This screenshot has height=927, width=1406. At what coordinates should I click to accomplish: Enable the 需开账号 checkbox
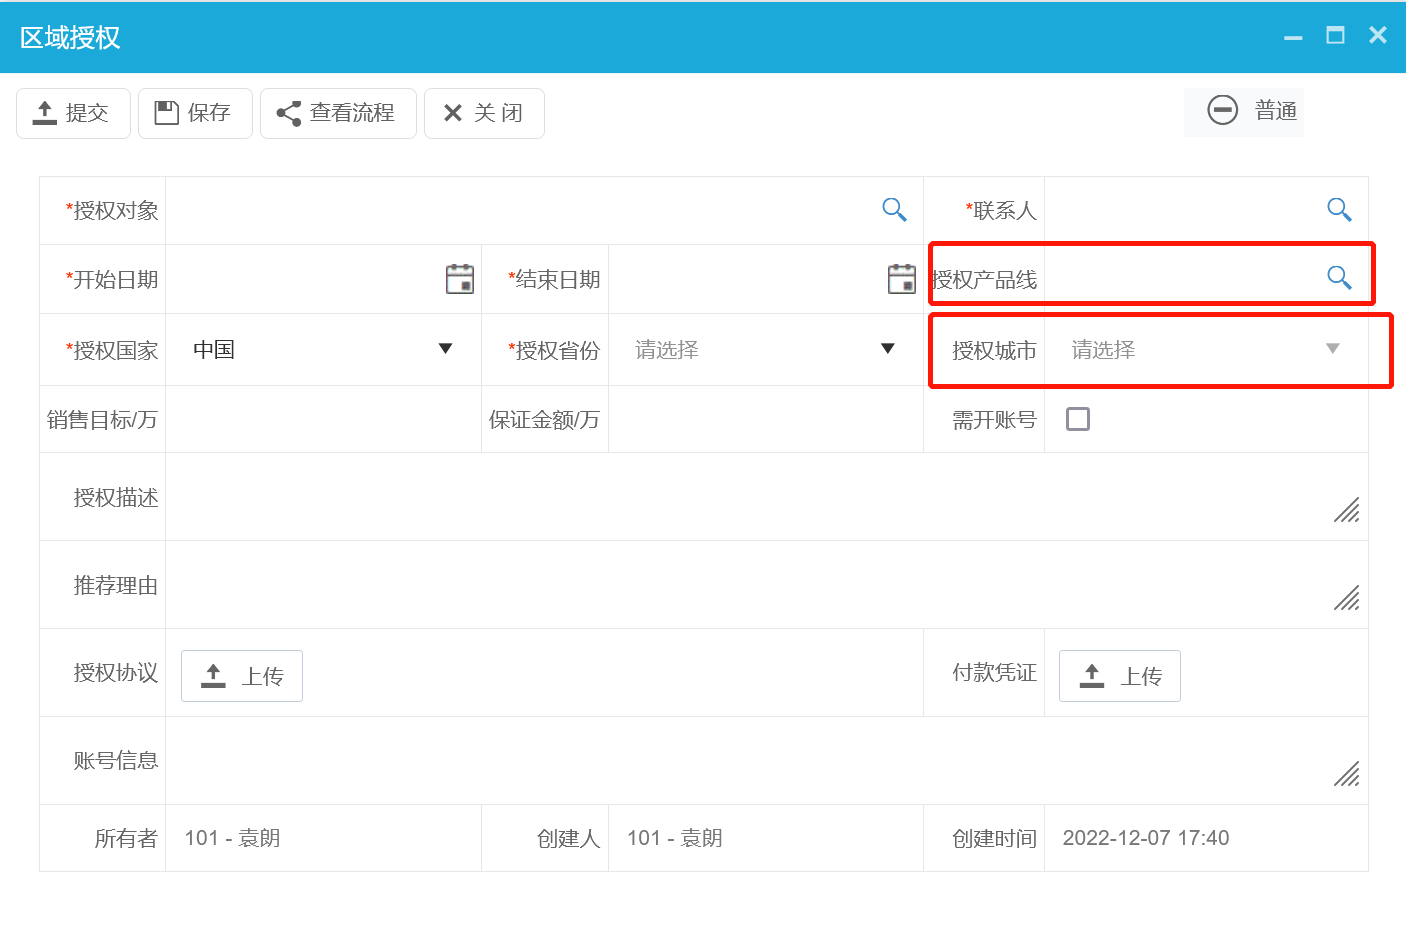click(x=1077, y=418)
